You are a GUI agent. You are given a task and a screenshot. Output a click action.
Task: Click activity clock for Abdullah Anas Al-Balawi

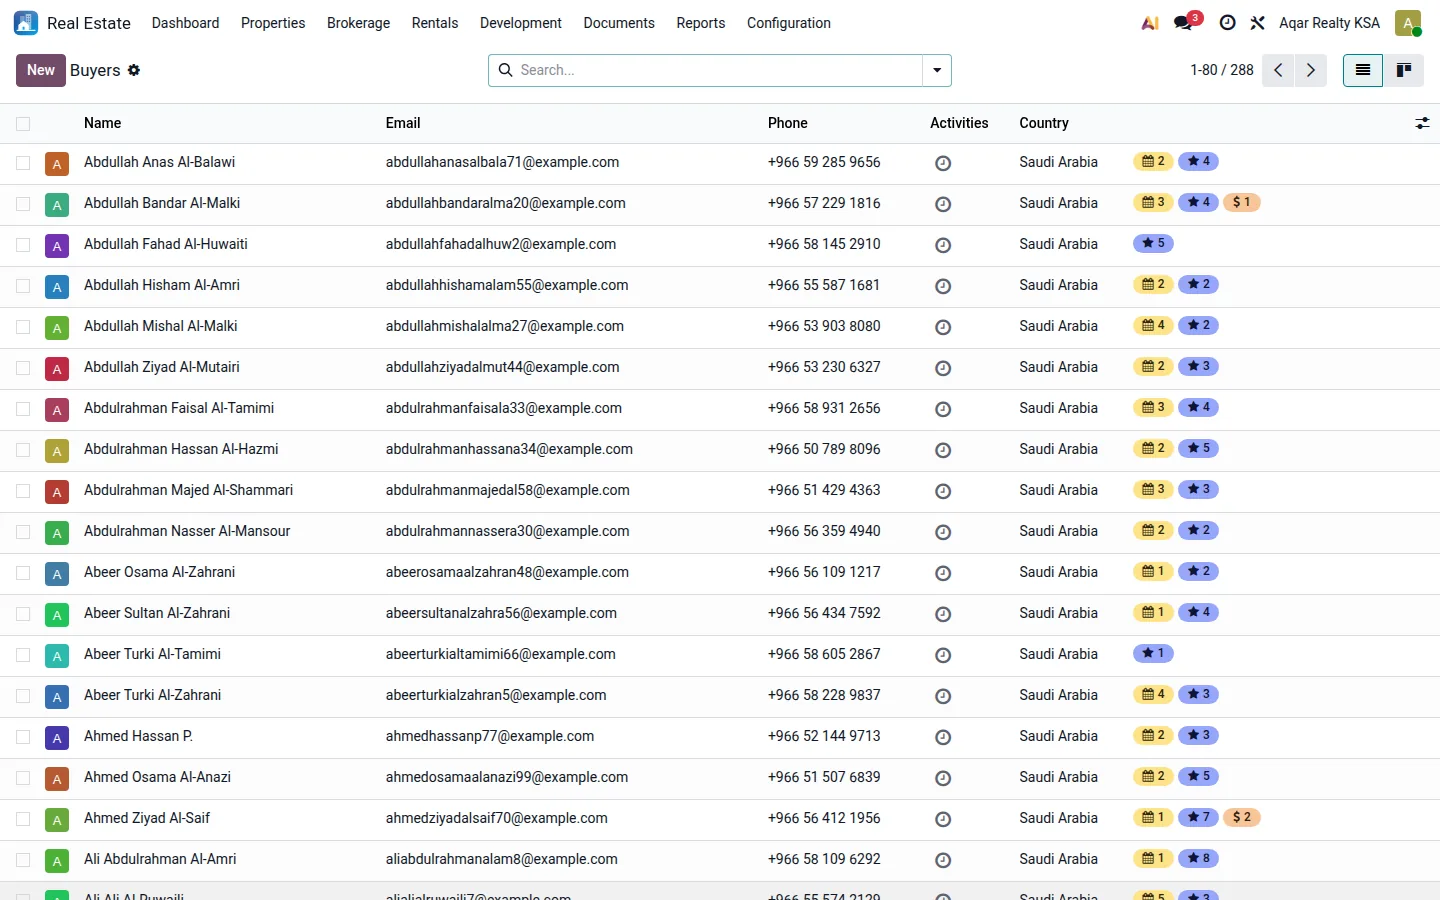943,163
